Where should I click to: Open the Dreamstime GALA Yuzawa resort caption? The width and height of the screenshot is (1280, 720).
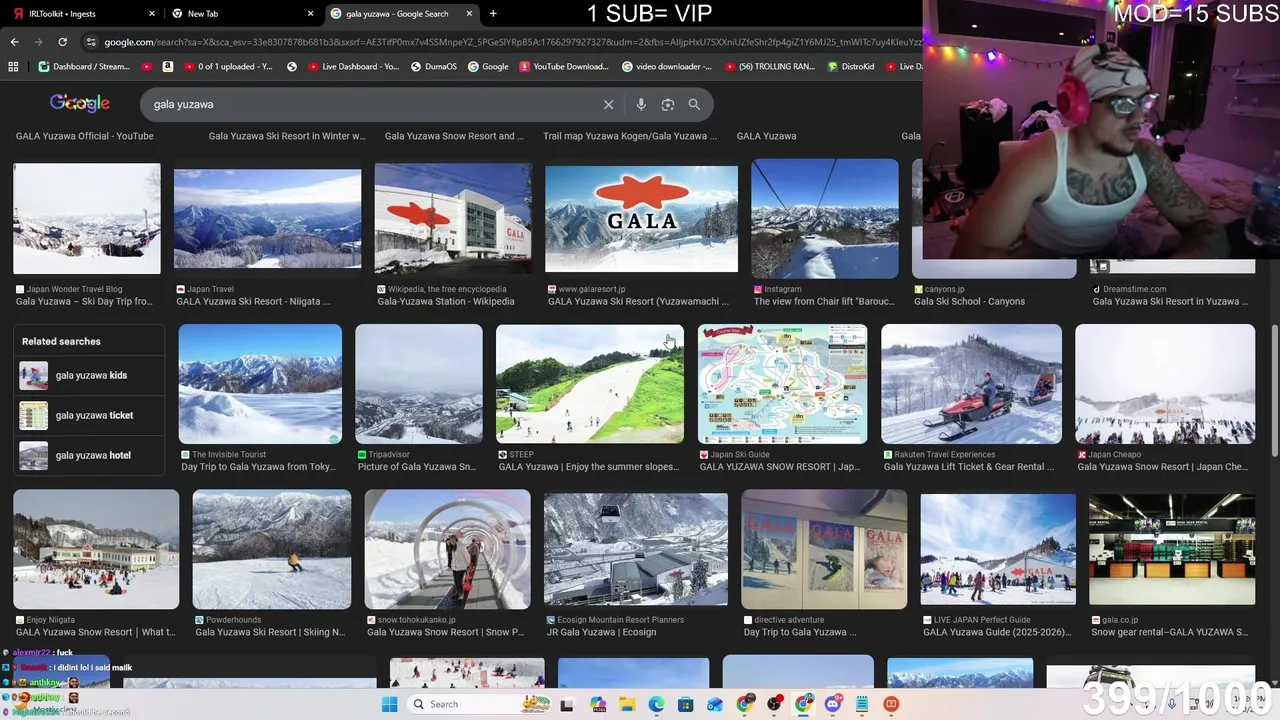[1170, 301]
